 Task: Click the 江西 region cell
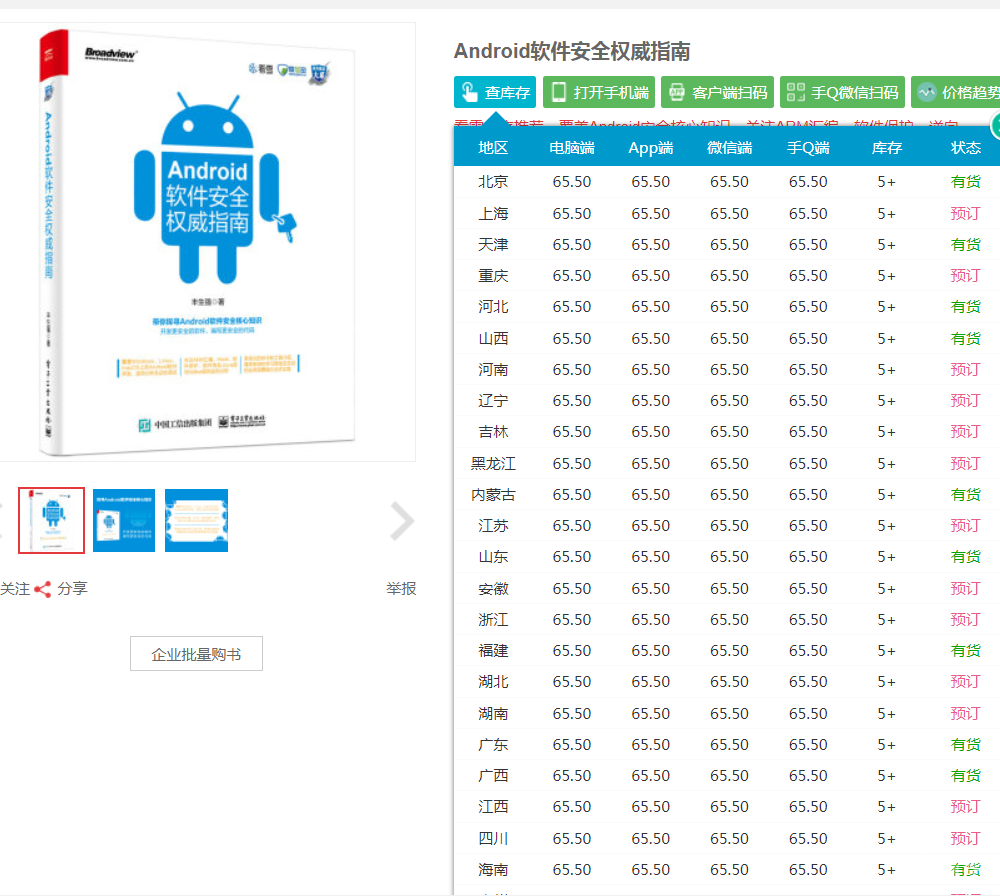pos(493,807)
